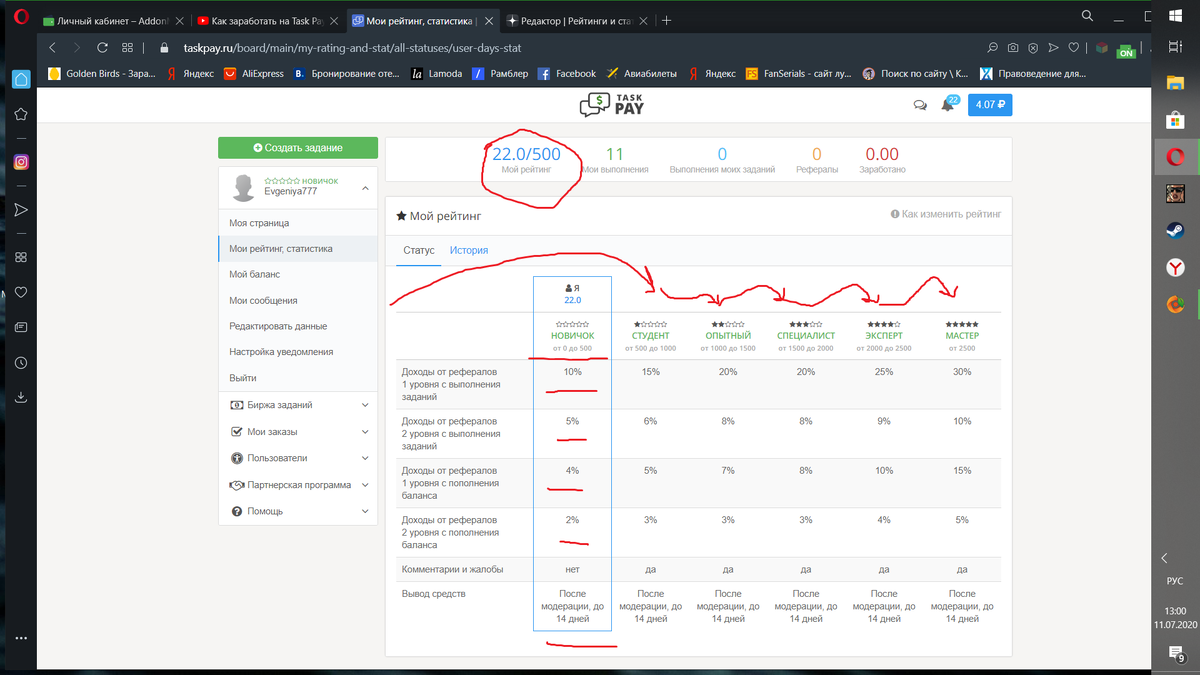Open the Lamoda bookmark
Image resolution: width=1200 pixels, height=675 pixels.
tap(437, 73)
